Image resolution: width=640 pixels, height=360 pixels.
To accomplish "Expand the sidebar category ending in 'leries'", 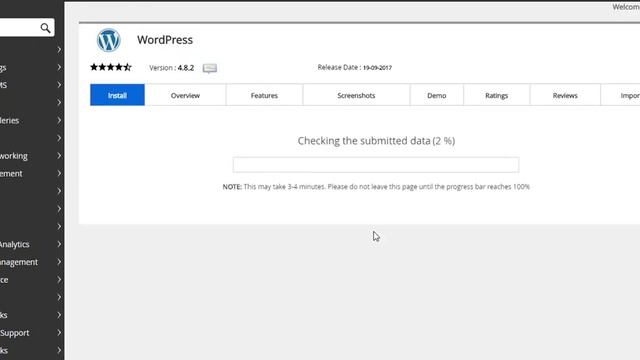I will pos(32,120).
